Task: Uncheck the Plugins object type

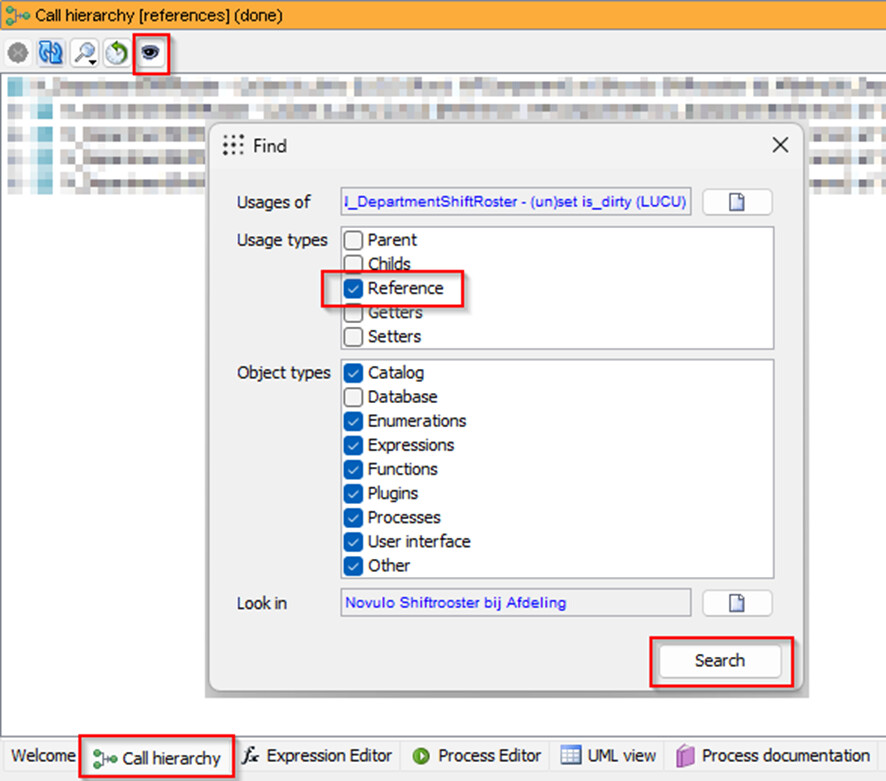Action: [353, 493]
